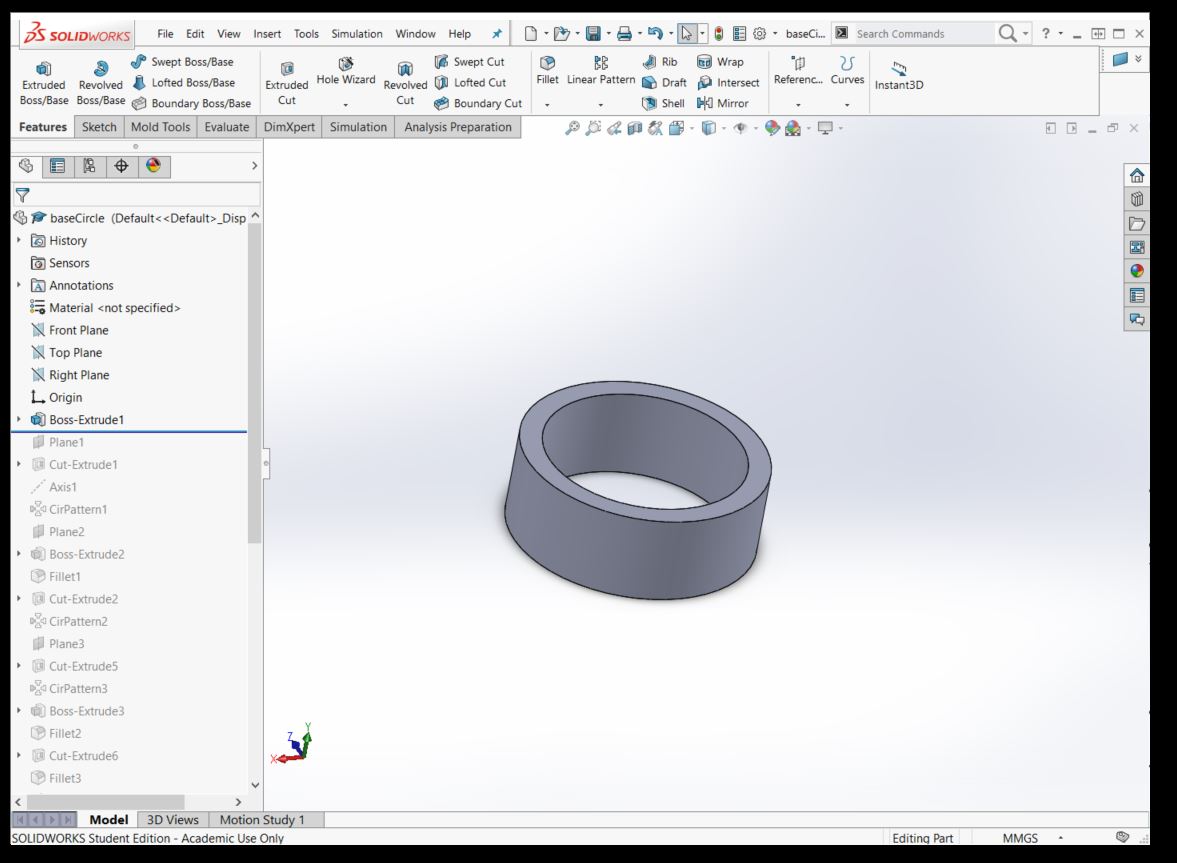This screenshot has width=1177, height=863.
Task: Expand the Boss-Extrude1 feature
Action: tap(19, 419)
